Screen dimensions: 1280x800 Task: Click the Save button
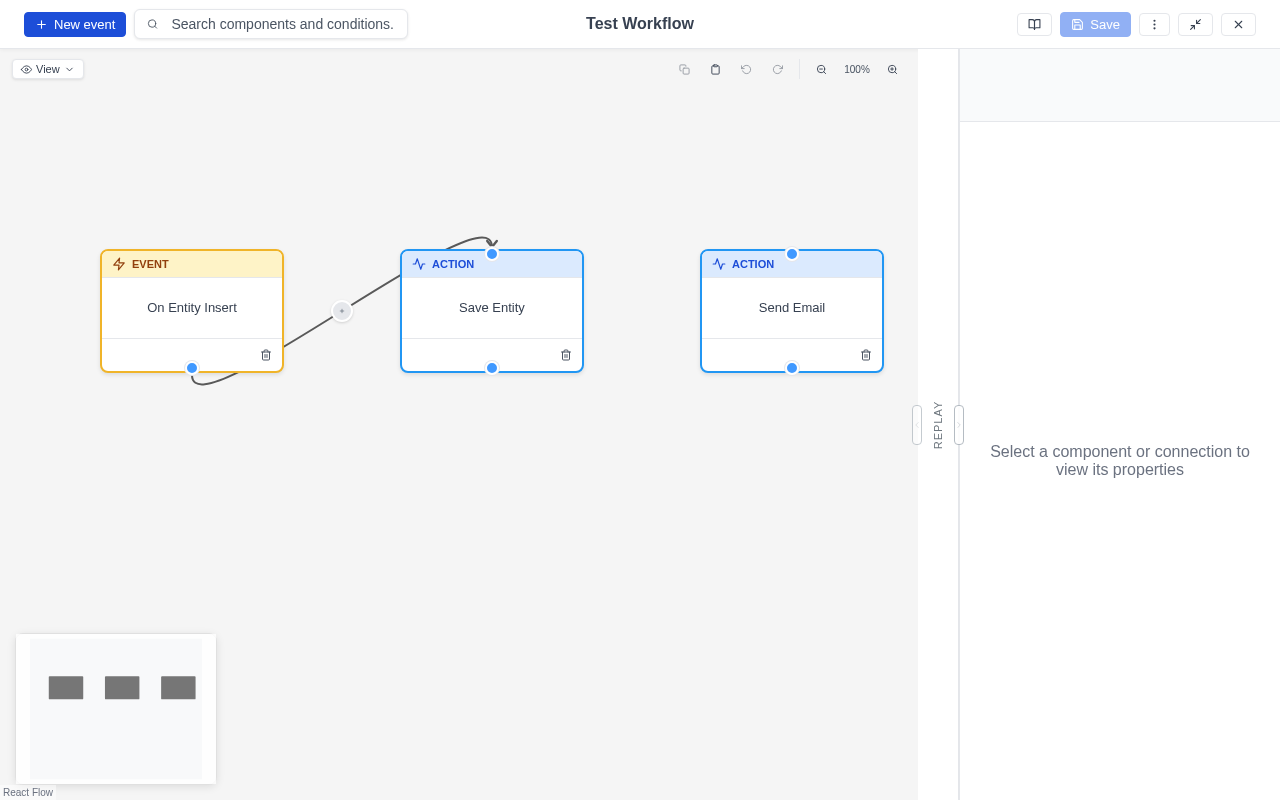1095,24
